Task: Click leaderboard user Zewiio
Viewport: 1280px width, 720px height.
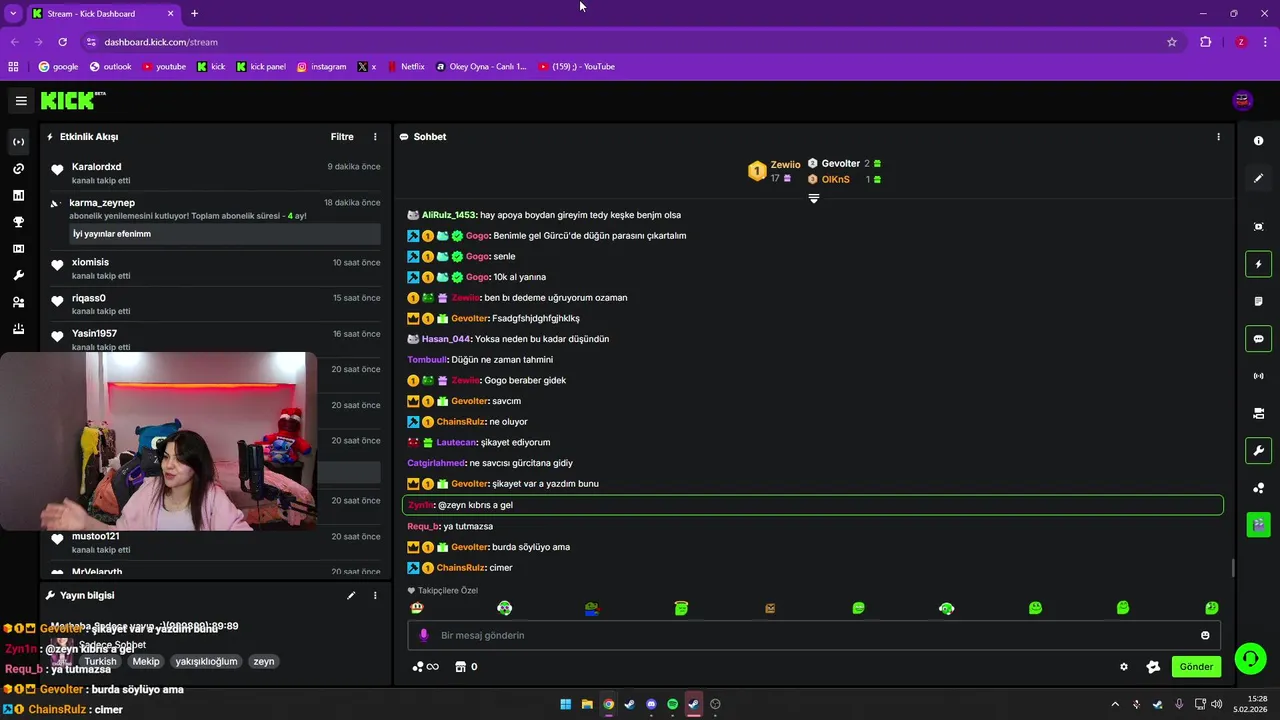Action: 785,165
